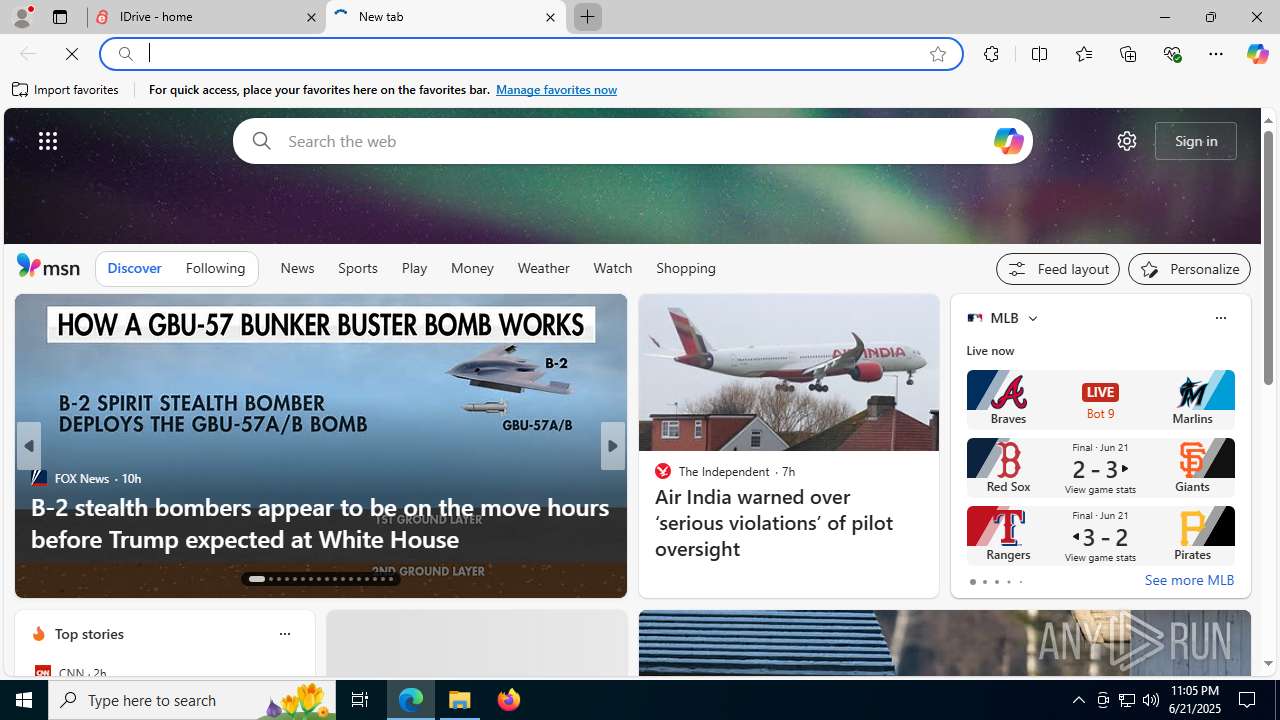Open the volume control in system tray
The width and height of the screenshot is (1280, 720).
coord(1151,700)
